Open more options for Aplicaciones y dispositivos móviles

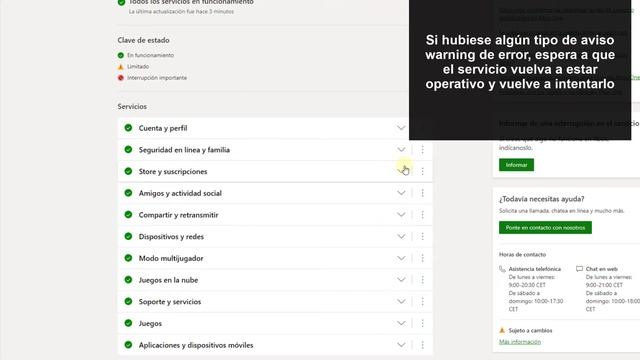pos(422,345)
